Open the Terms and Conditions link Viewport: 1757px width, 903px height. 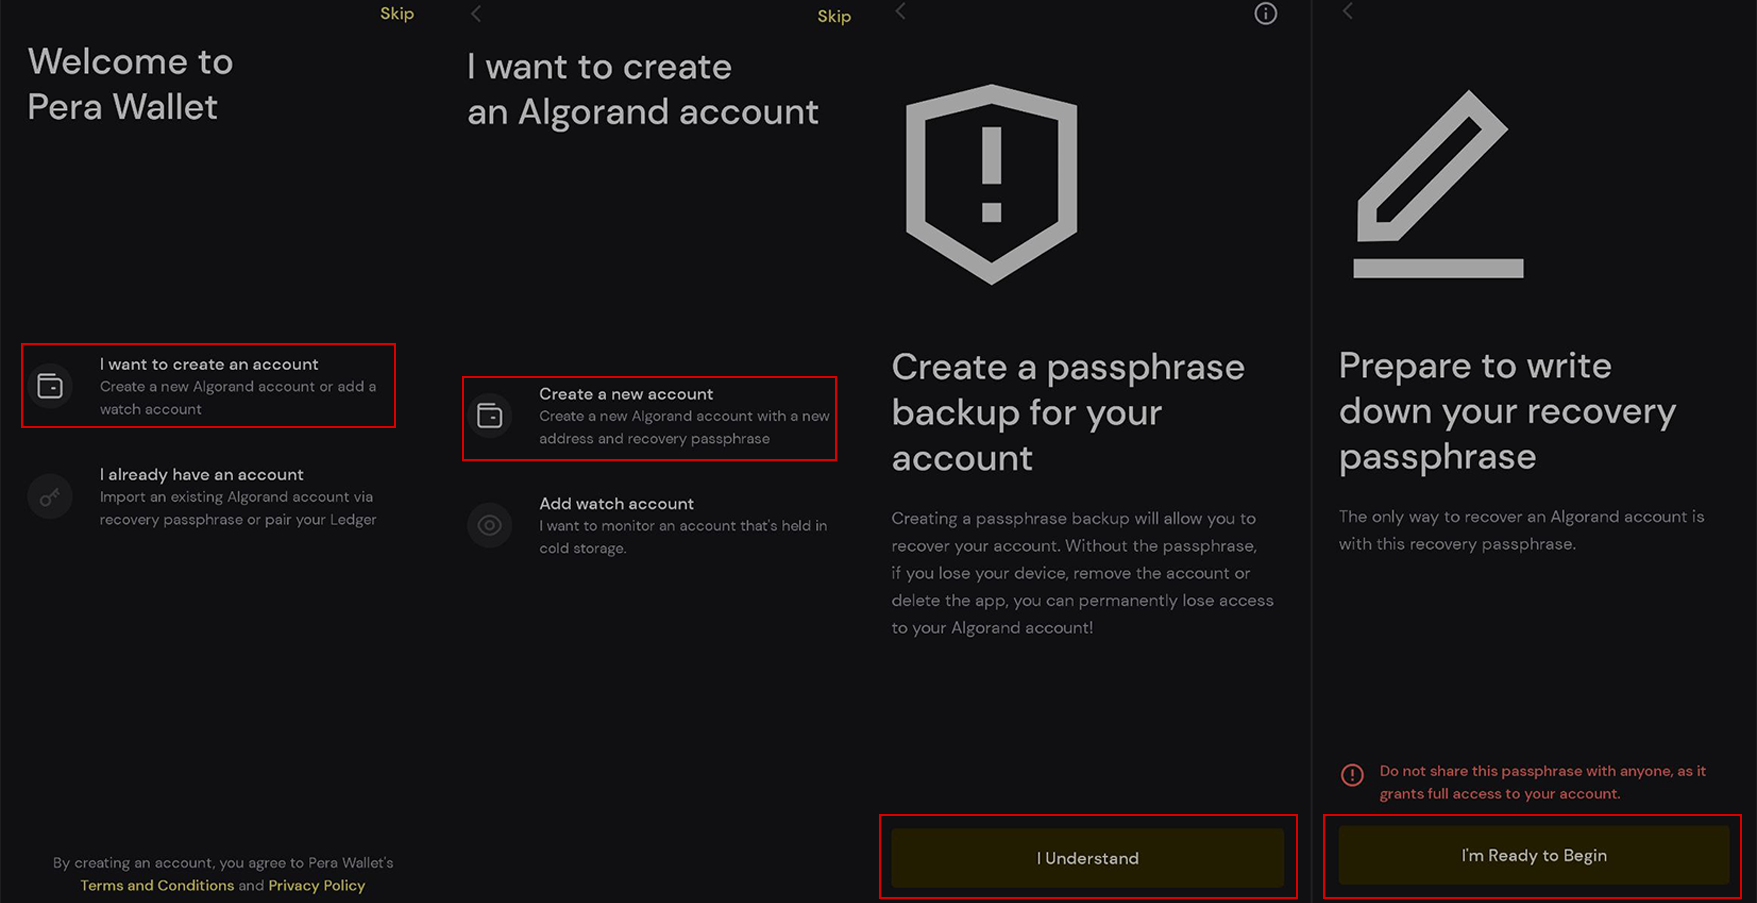coord(157,885)
